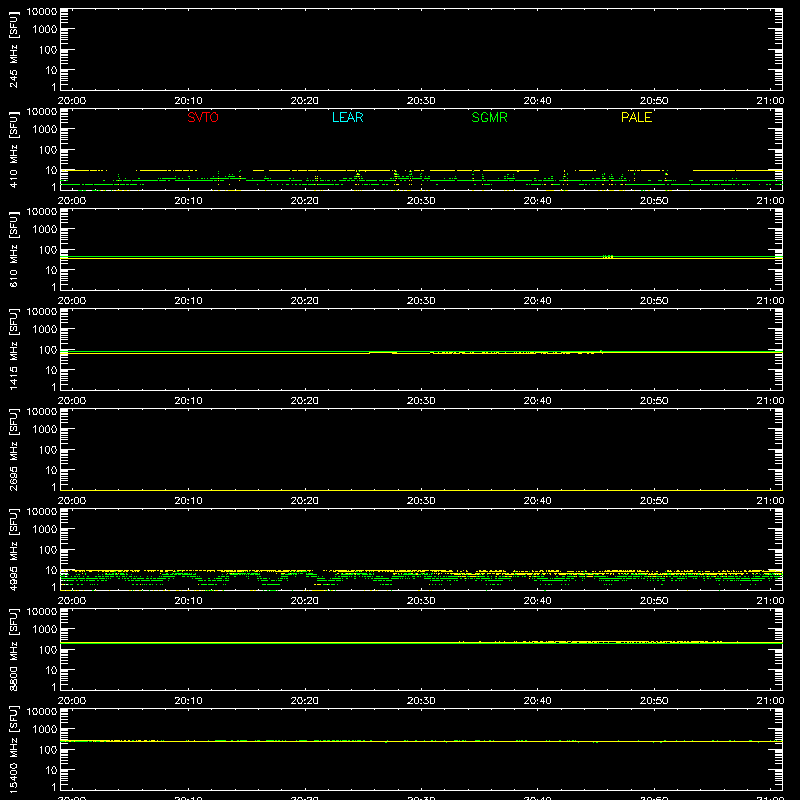Click the cyan LEAR legend label

[x=347, y=117]
